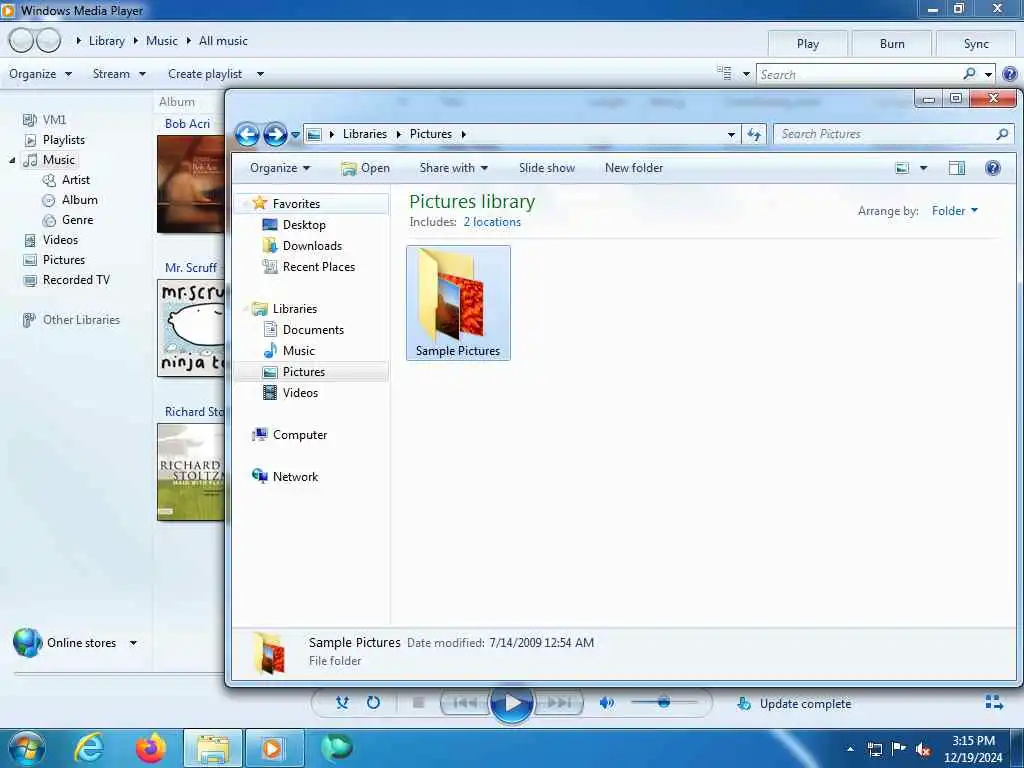Open the Online stores dropdown arrow
The image size is (1024, 768).
(x=133, y=643)
